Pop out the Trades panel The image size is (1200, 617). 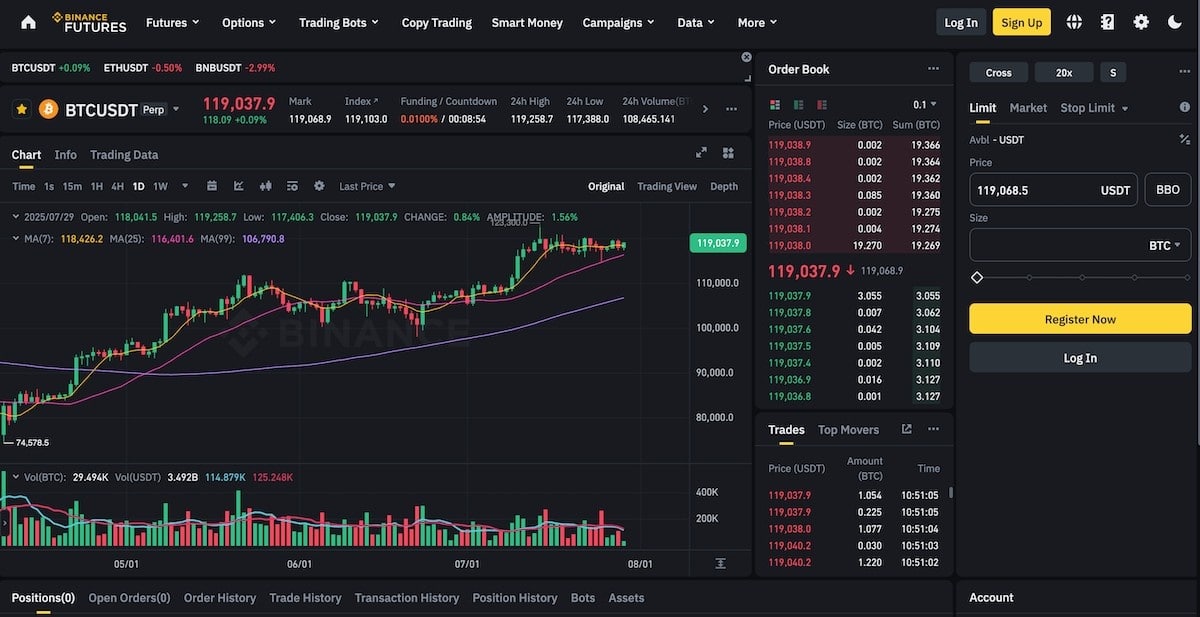[906, 429]
